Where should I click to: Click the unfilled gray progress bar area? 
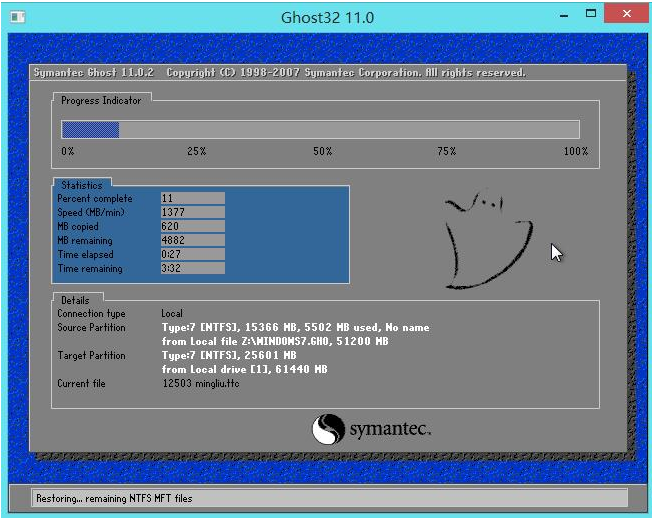pyautogui.click(x=348, y=130)
